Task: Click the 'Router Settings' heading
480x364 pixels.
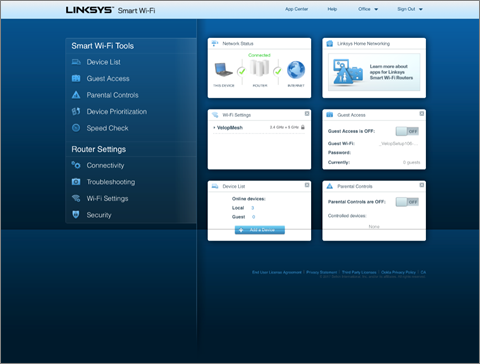Action: coord(99,149)
